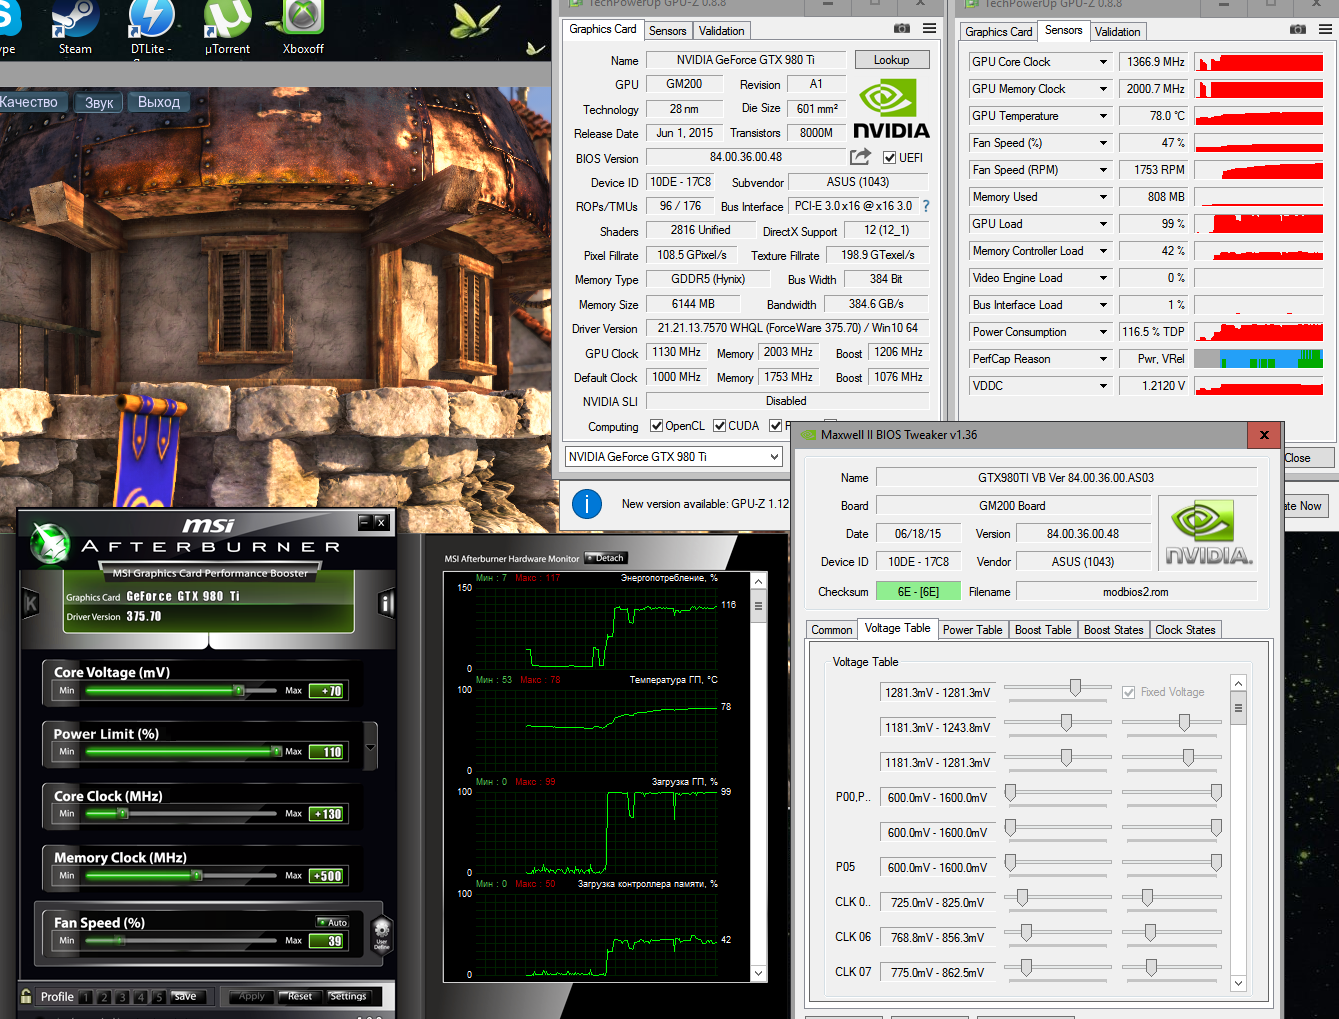Expand the GPU Temperature sensor dropdown
Screen dimensions: 1339x1019
coord(1103,116)
